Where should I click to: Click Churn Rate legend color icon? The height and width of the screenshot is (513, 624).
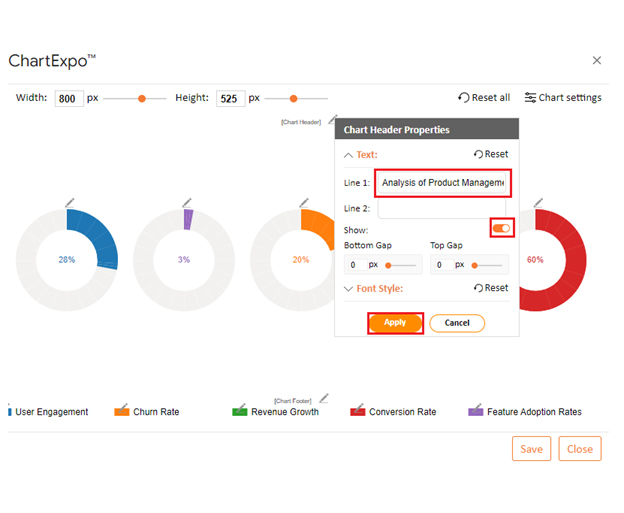(122, 410)
